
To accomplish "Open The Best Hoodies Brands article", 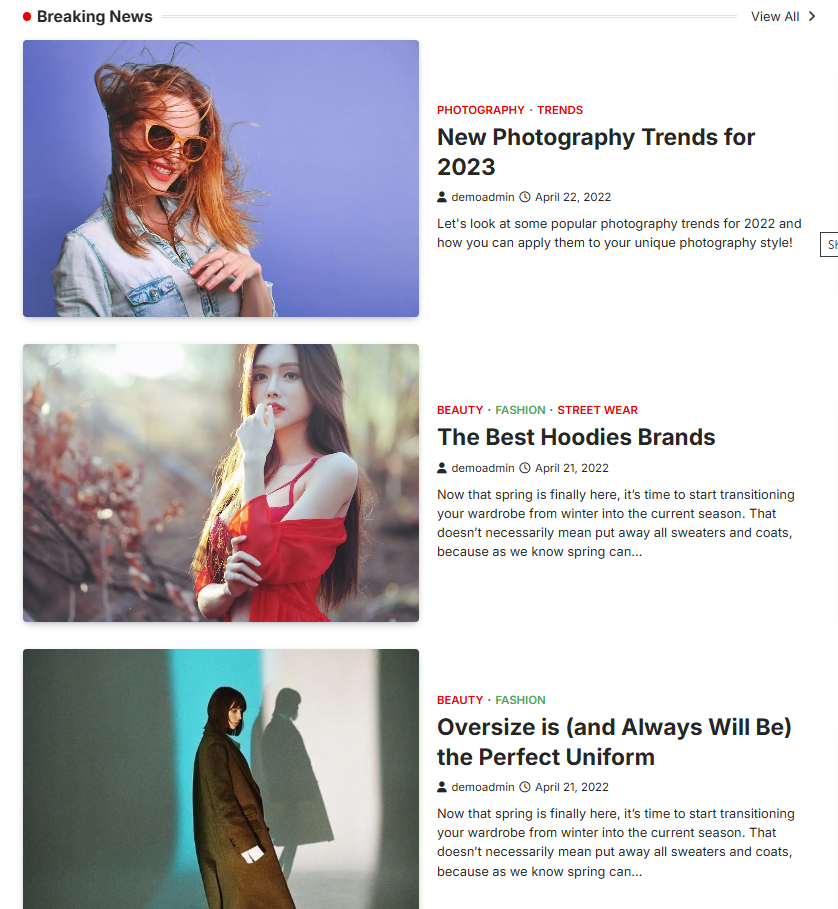I will 576,437.
